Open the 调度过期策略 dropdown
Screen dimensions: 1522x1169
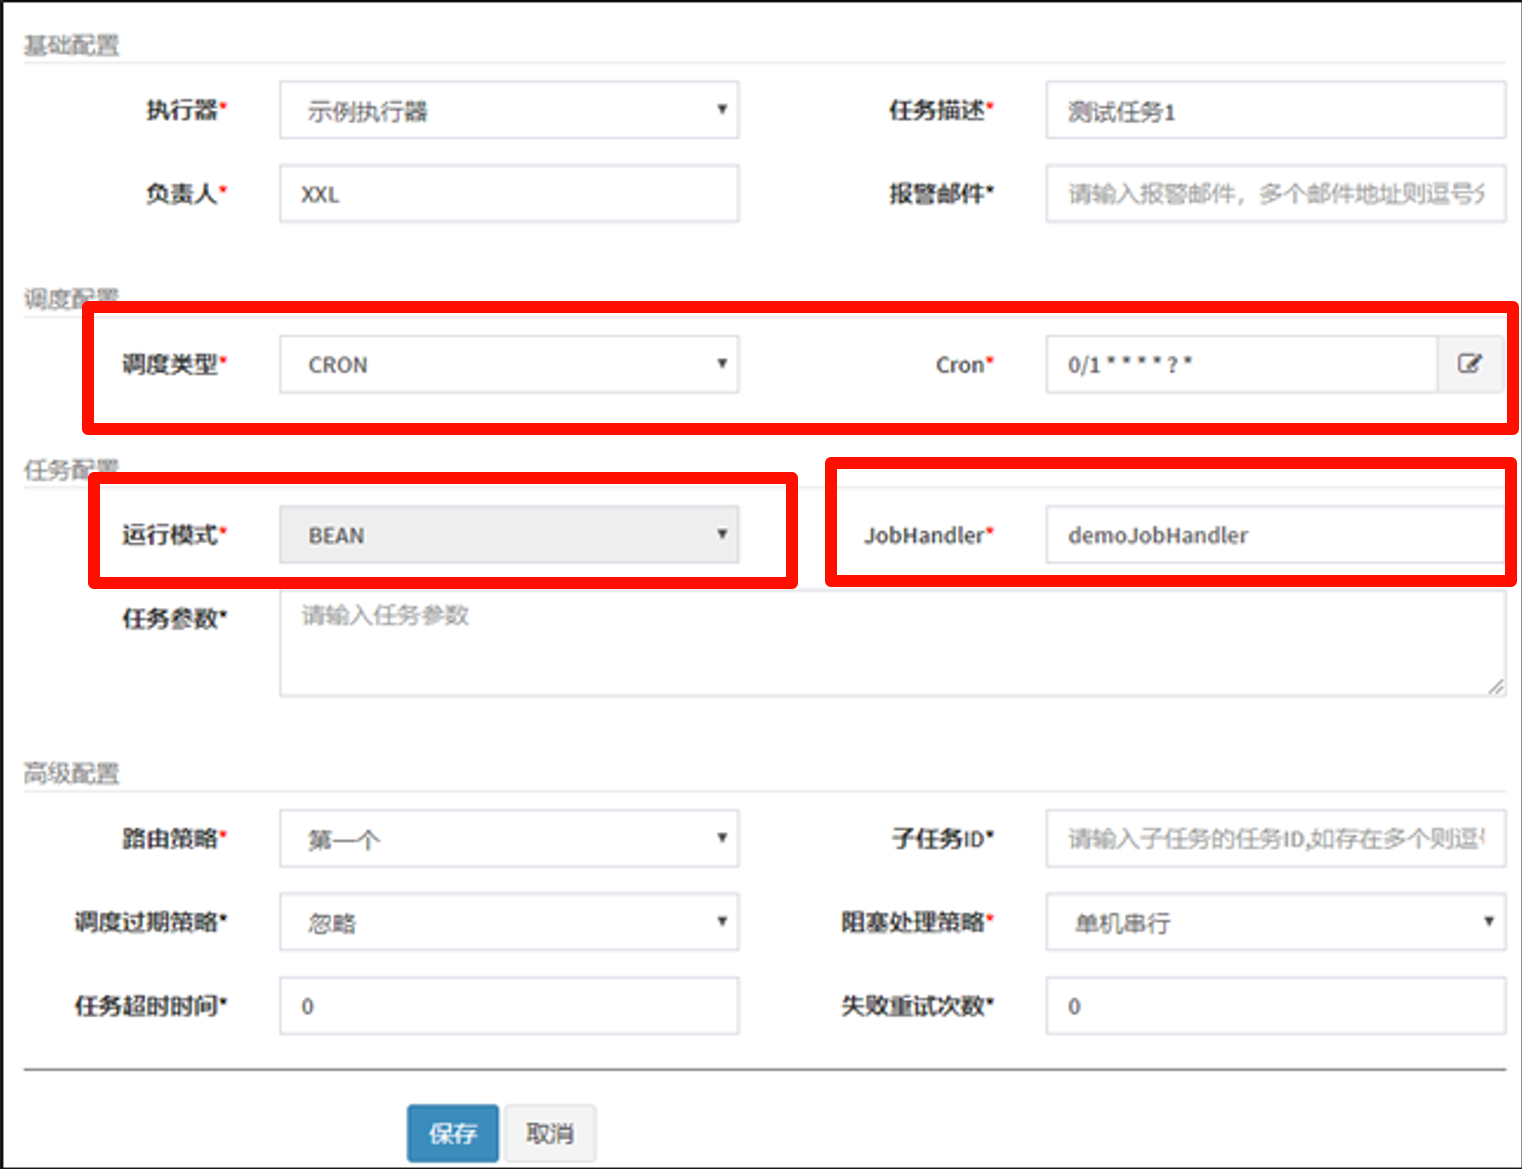[508, 922]
